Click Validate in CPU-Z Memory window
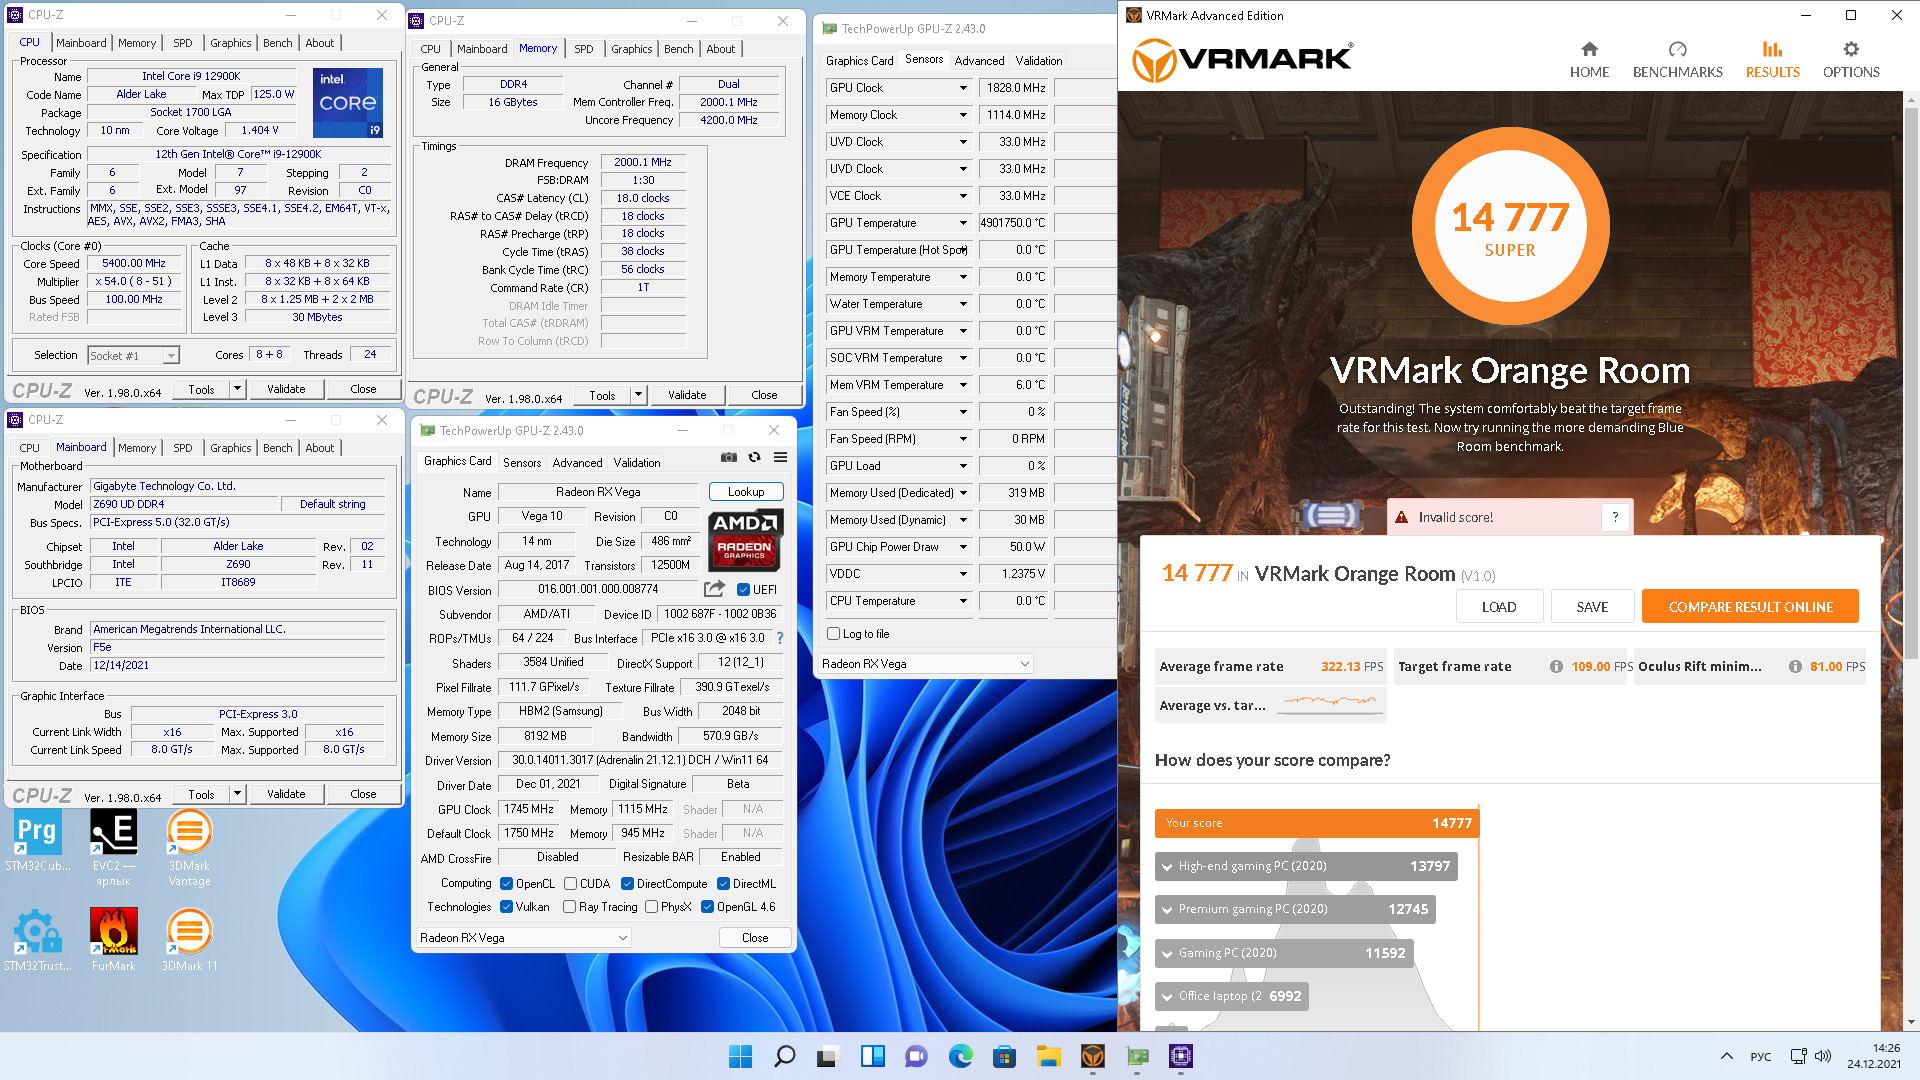The height and width of the screenshot is (1080, 1920). point(687,395)
